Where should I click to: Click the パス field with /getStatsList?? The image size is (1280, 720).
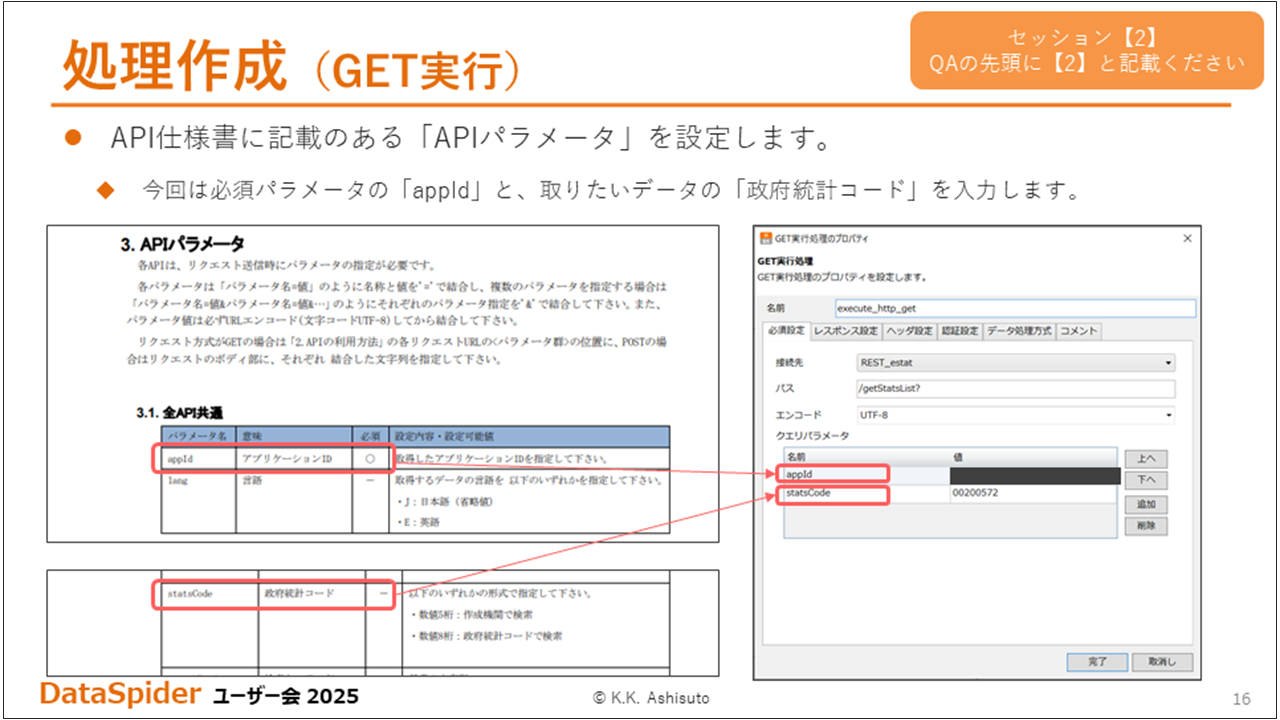click(x=1015, y=389)
